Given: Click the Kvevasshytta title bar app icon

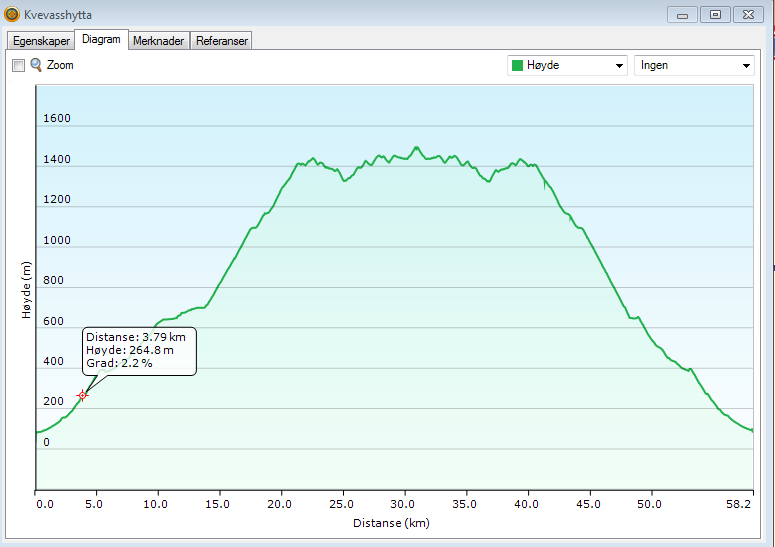Looking at the screenshot, I should pyautogui.click(x=11, y=15).
